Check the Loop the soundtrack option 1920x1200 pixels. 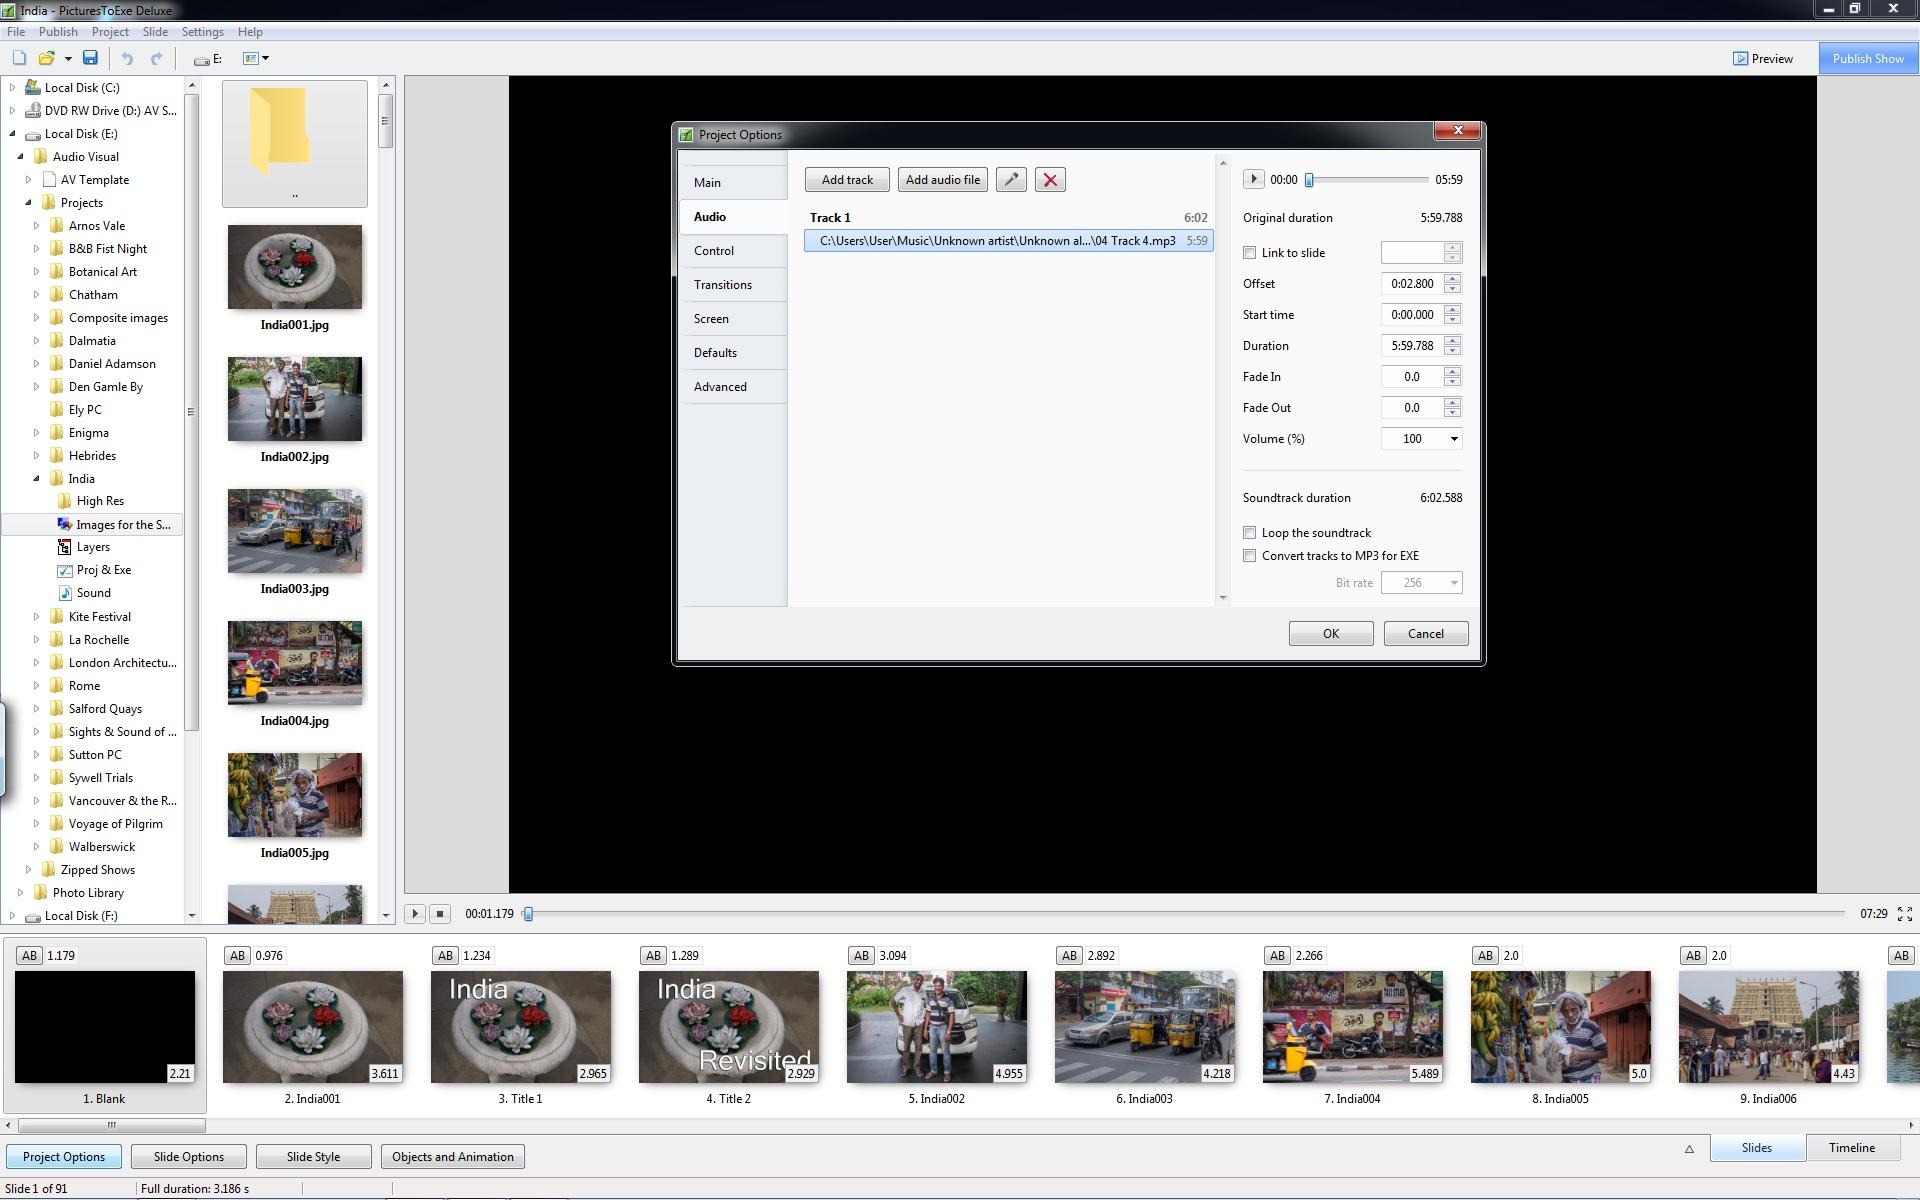(1250, 533)
